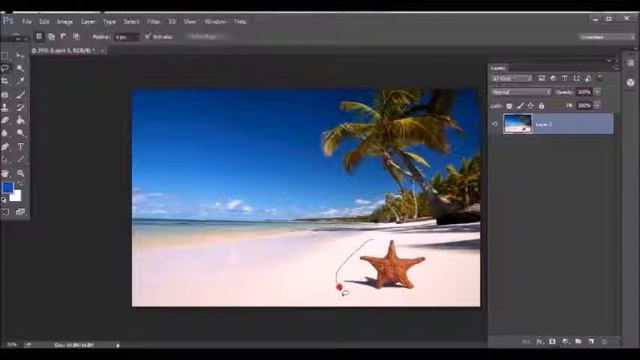Screen dimensions: 640x360
Task: Choose Subtract from Selection mode
Action: 63,36
